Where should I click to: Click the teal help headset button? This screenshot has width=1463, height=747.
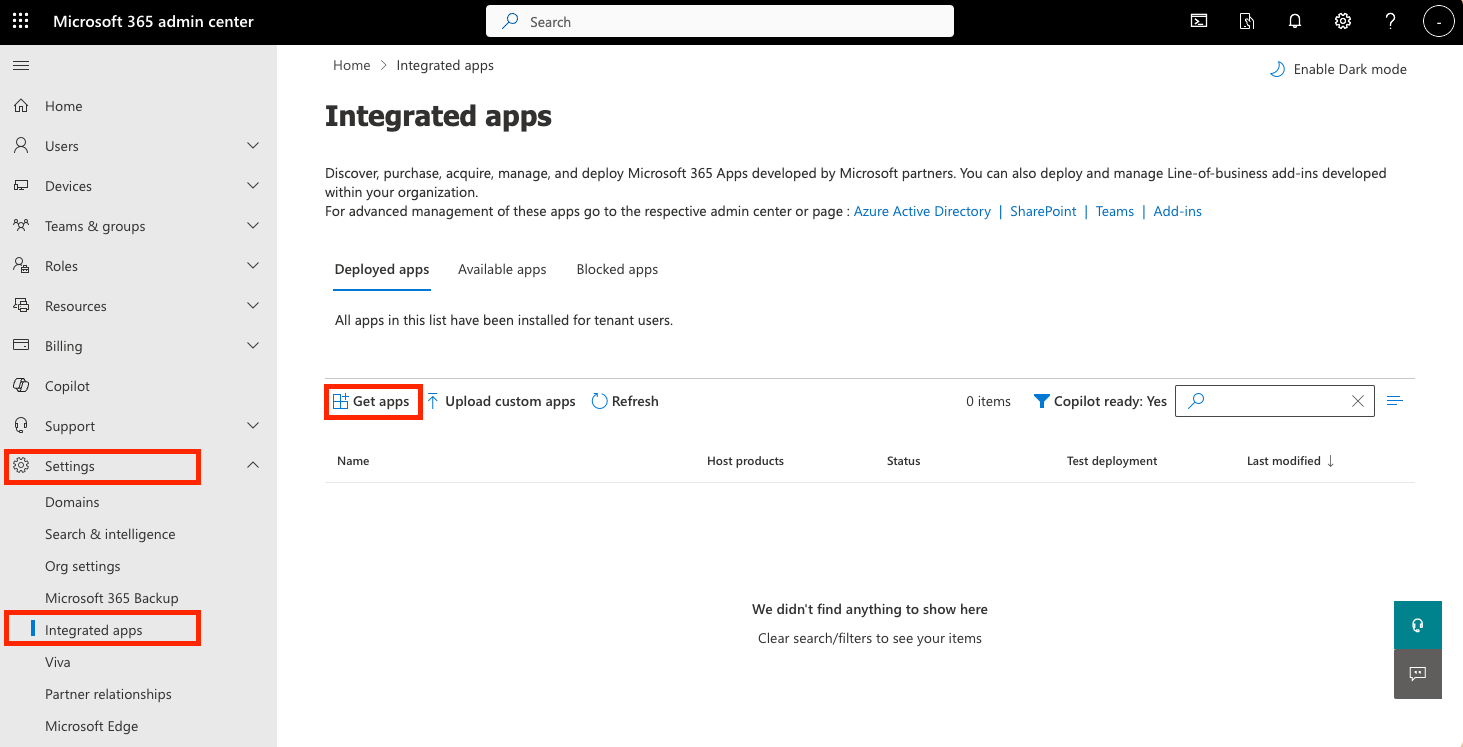pyautogui.click(x=1417, y=625)
